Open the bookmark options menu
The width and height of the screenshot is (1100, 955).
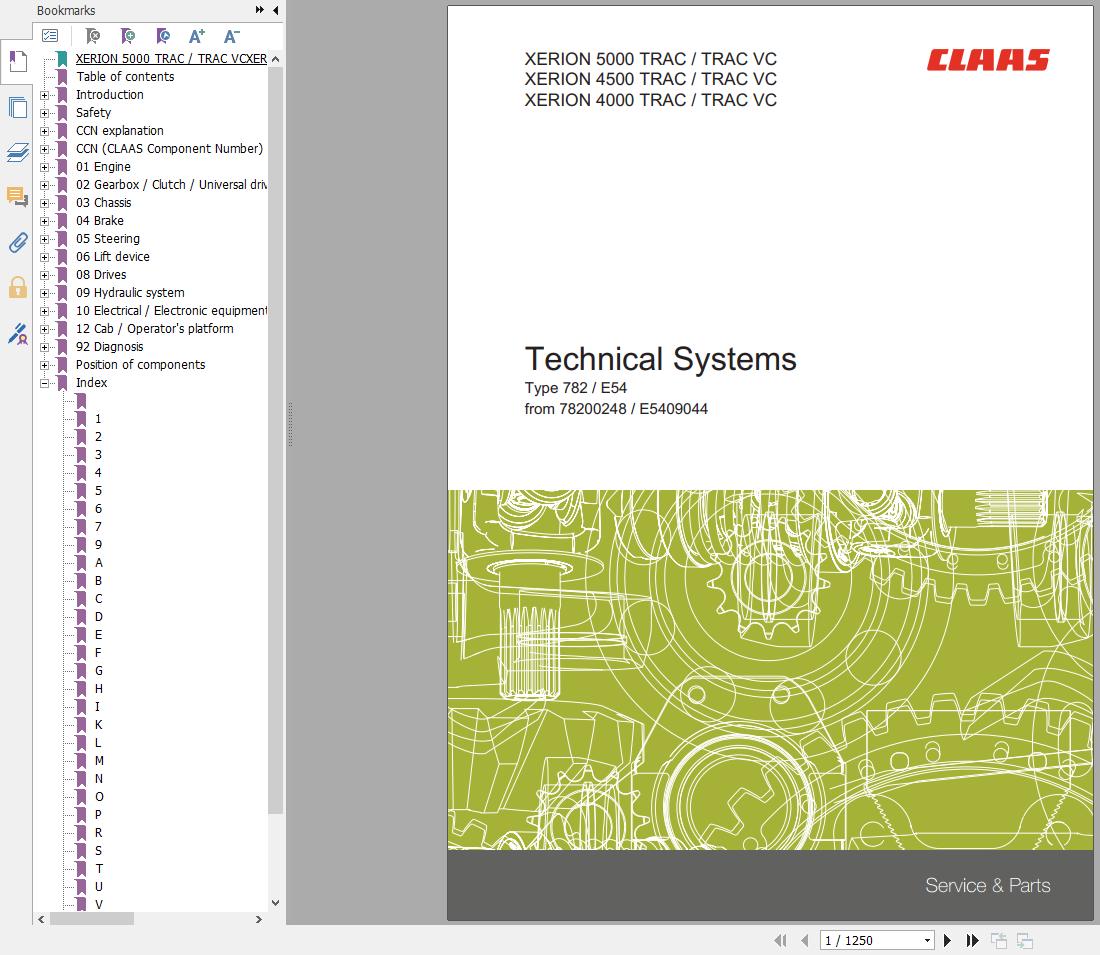(x=50, y=36)
